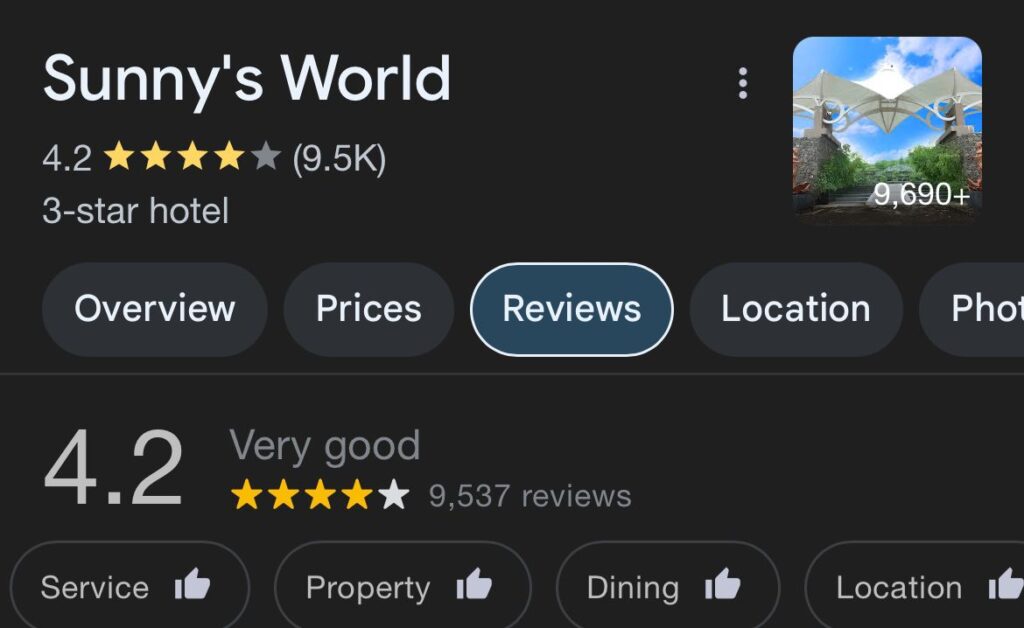Open the Overview tab

click(x=155, y=309)
